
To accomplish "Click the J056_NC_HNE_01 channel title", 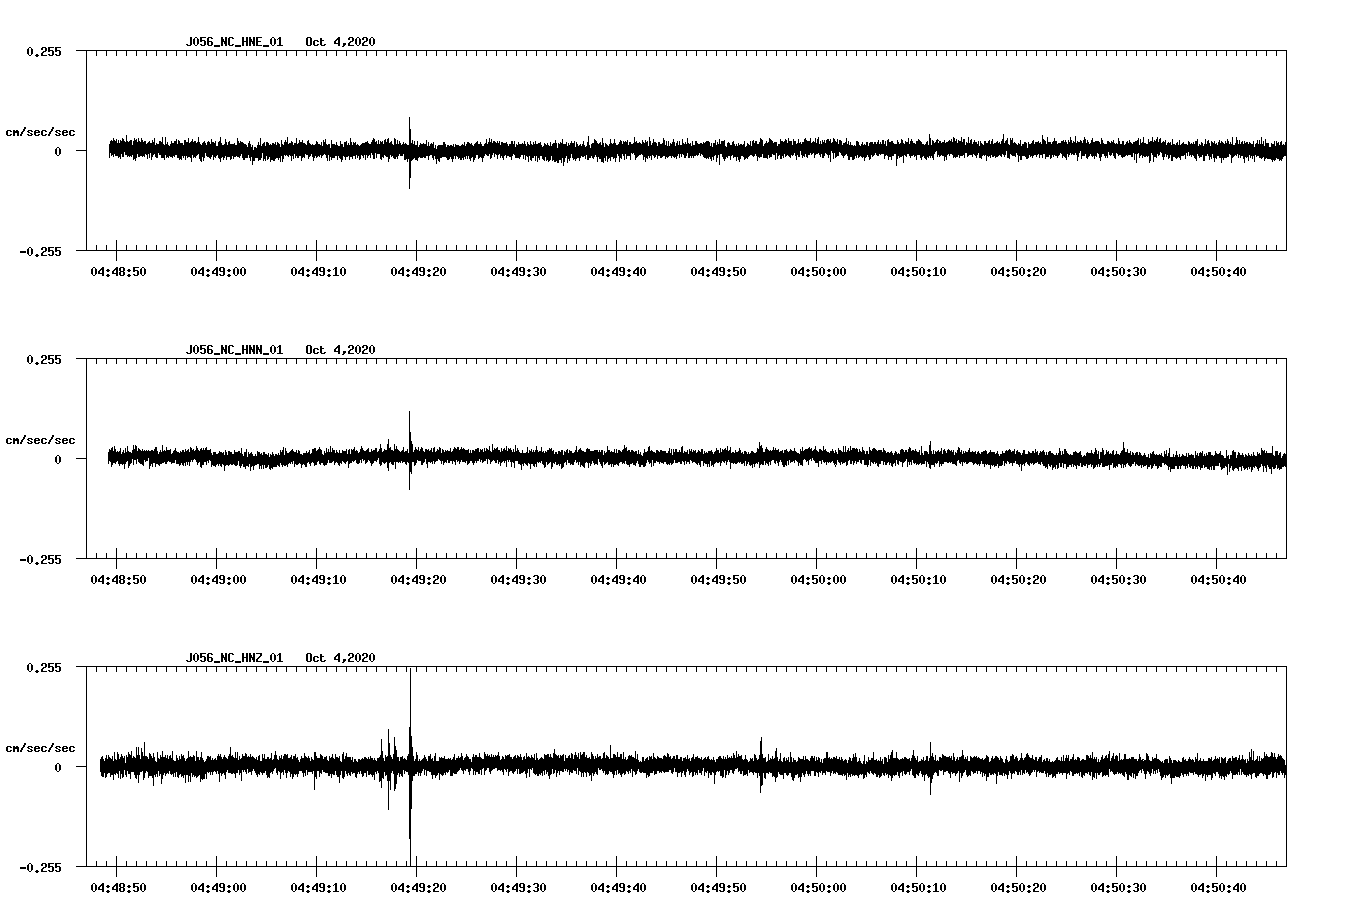I will (233, 43).
